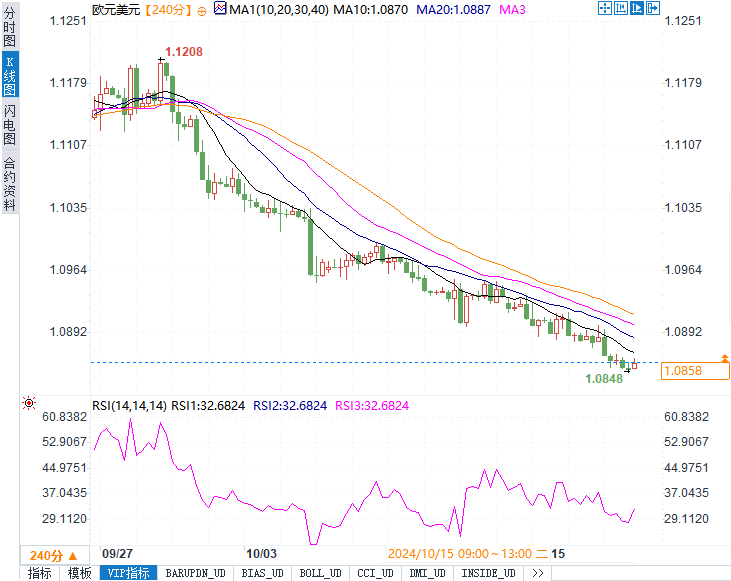Click the first chart tool icon at top right
The width and height of the screenshot is (731, 581).
click(604, 9)
